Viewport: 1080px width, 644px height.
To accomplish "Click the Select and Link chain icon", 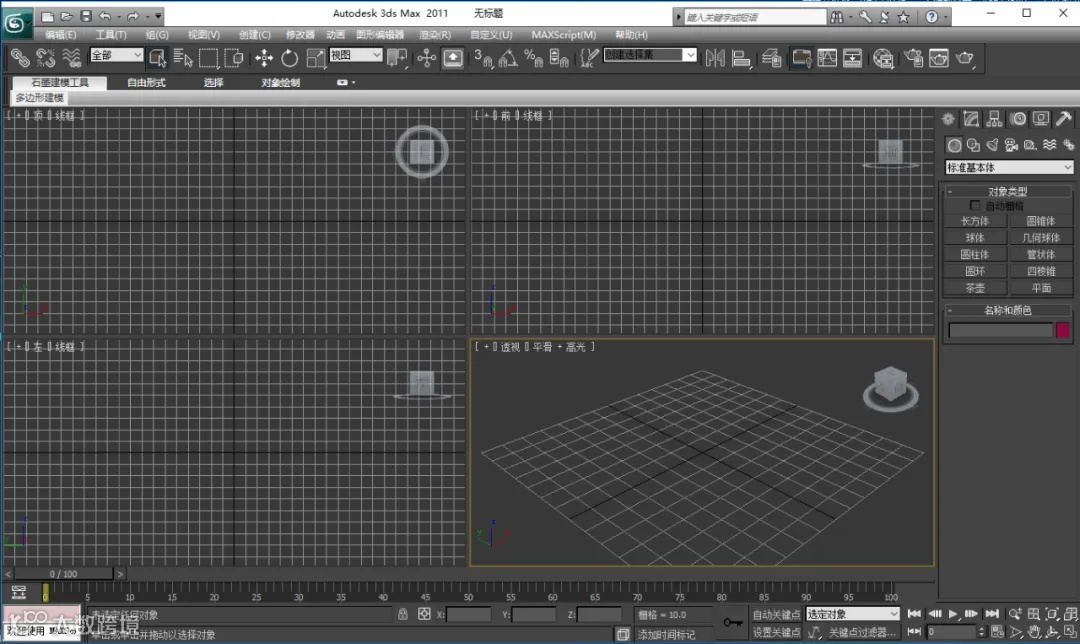I will [x=19, y=58].
